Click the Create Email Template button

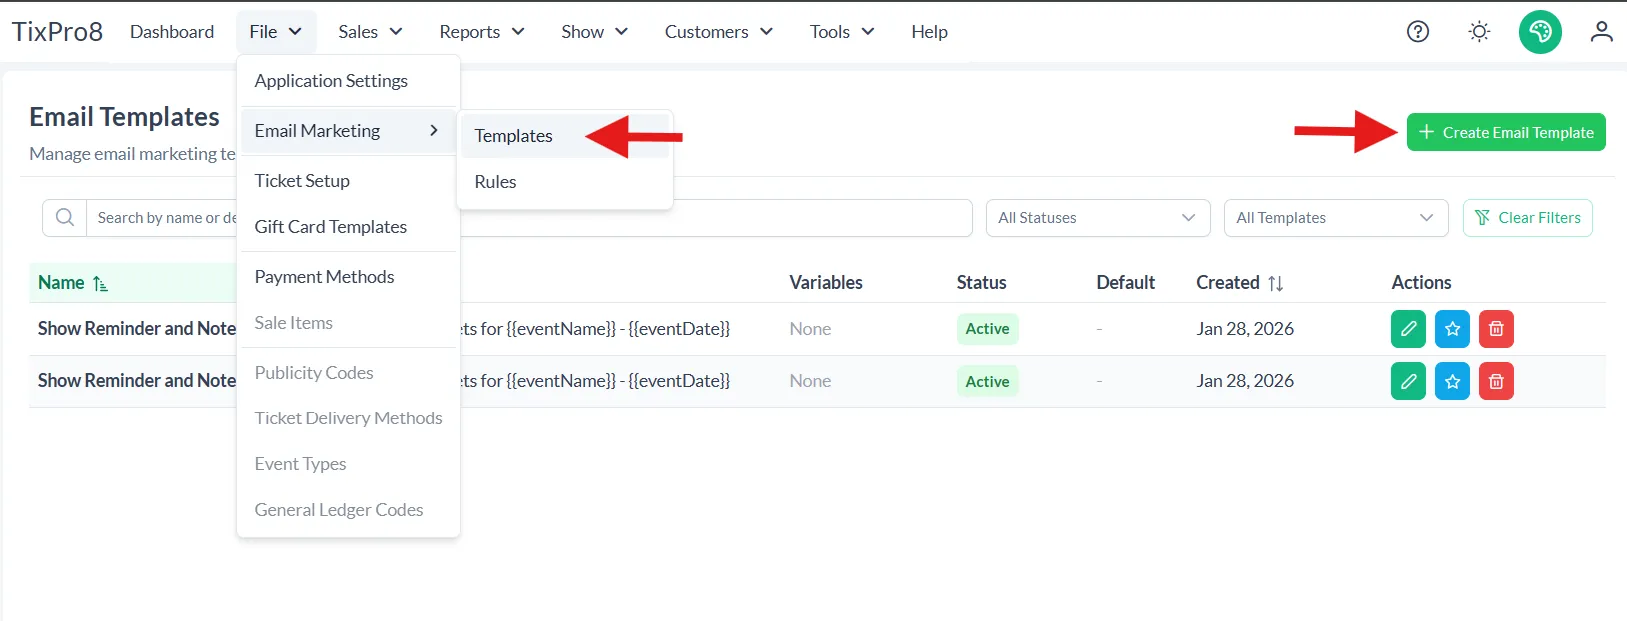click(1506, 132)
